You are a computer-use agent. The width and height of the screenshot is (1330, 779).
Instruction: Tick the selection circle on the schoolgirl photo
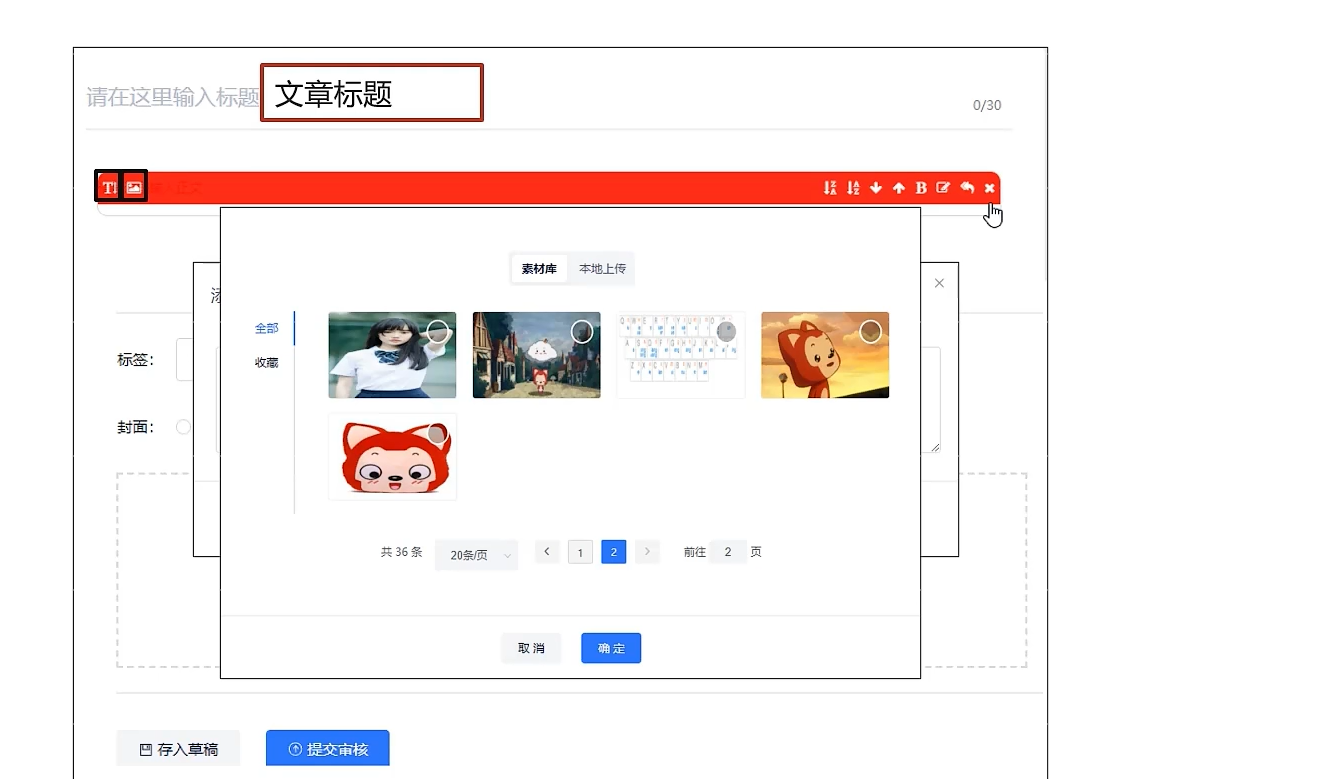click(x=437, y=332)
